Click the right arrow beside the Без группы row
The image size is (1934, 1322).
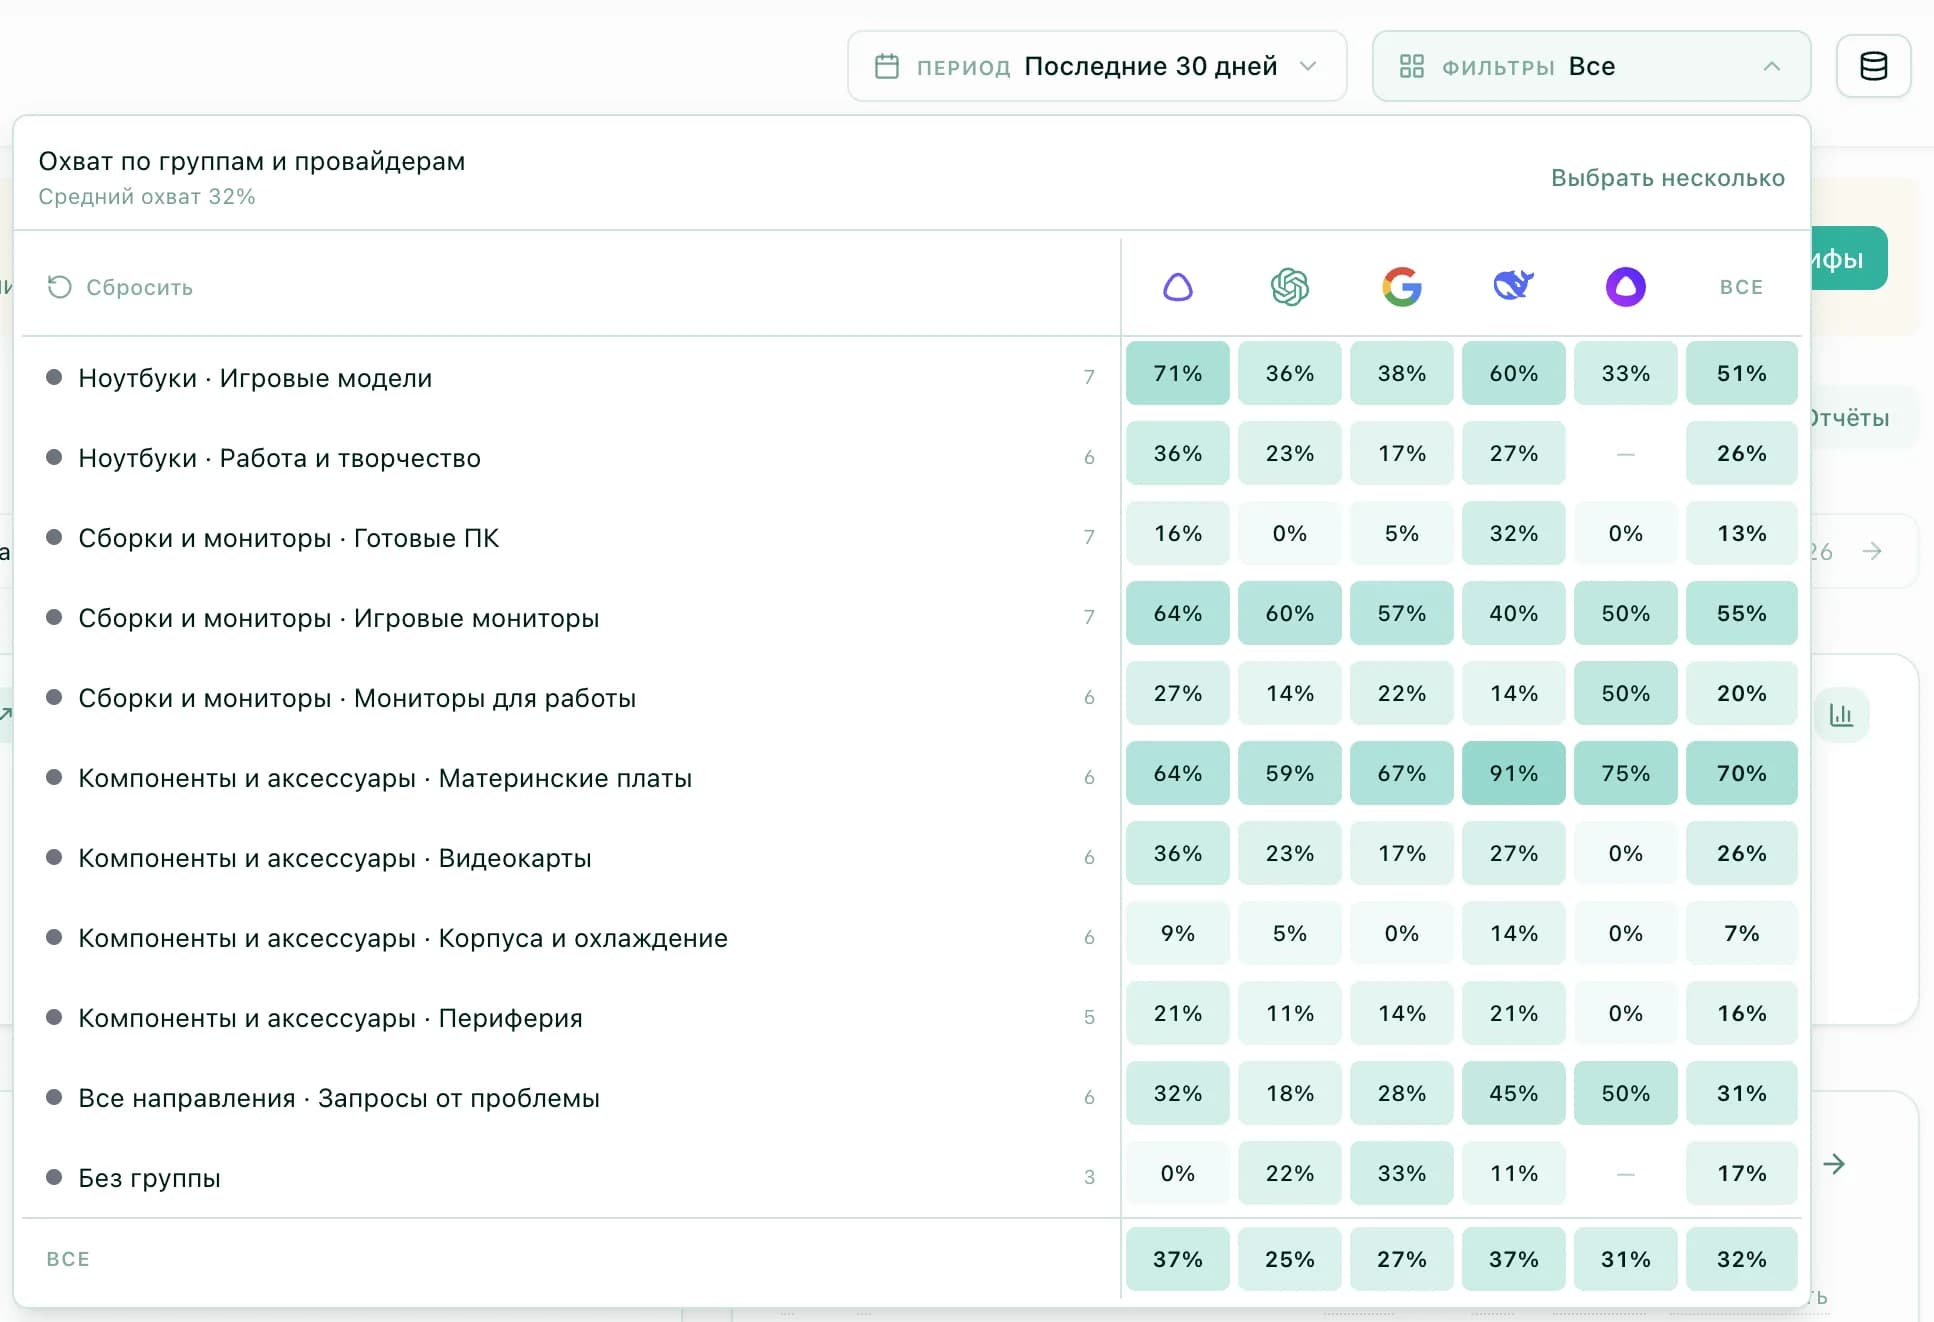pyautogui.click(x=1834, y=1164)
